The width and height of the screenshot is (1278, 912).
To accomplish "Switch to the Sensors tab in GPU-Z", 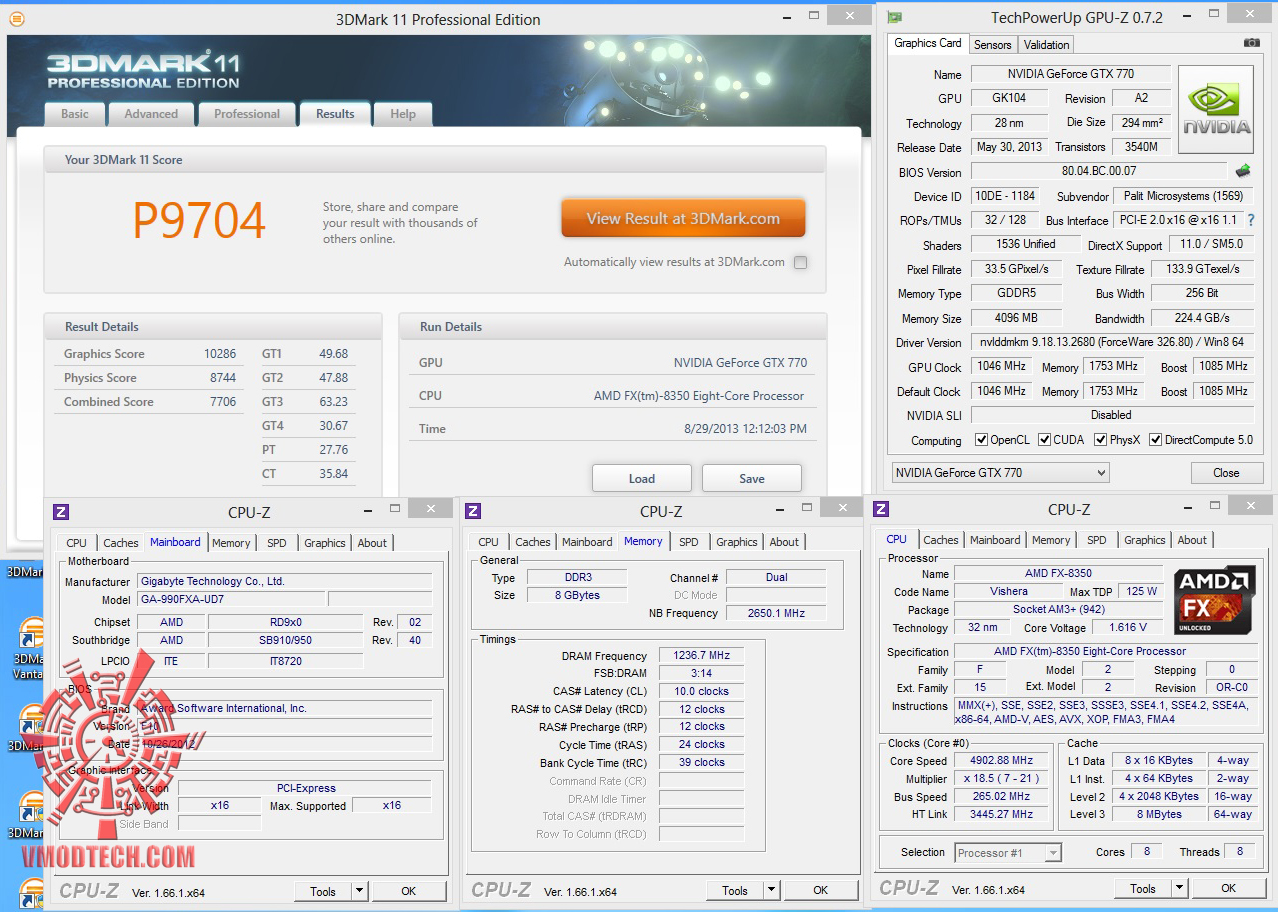I will [993, 44].
